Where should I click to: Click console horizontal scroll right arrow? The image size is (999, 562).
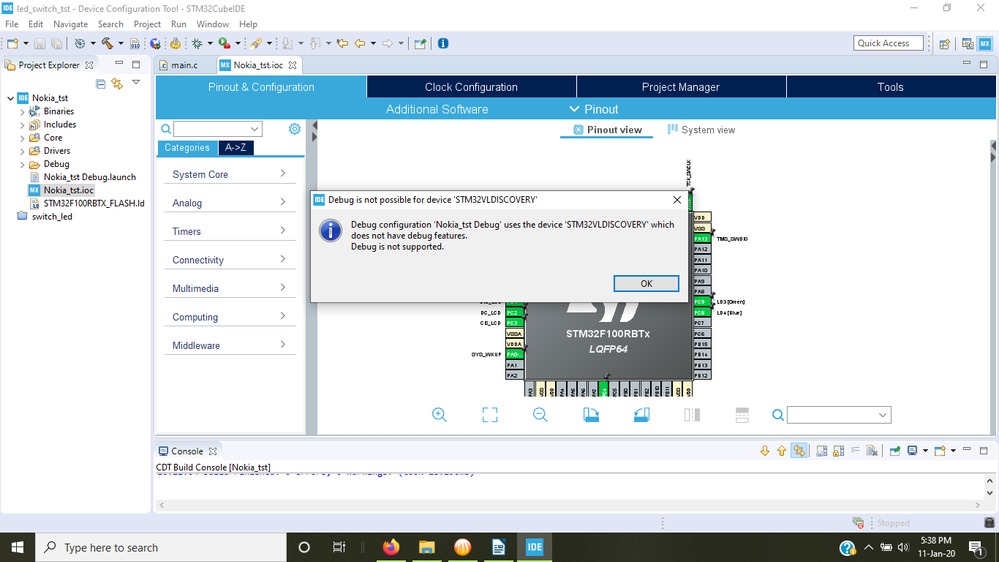pos(977,505)
